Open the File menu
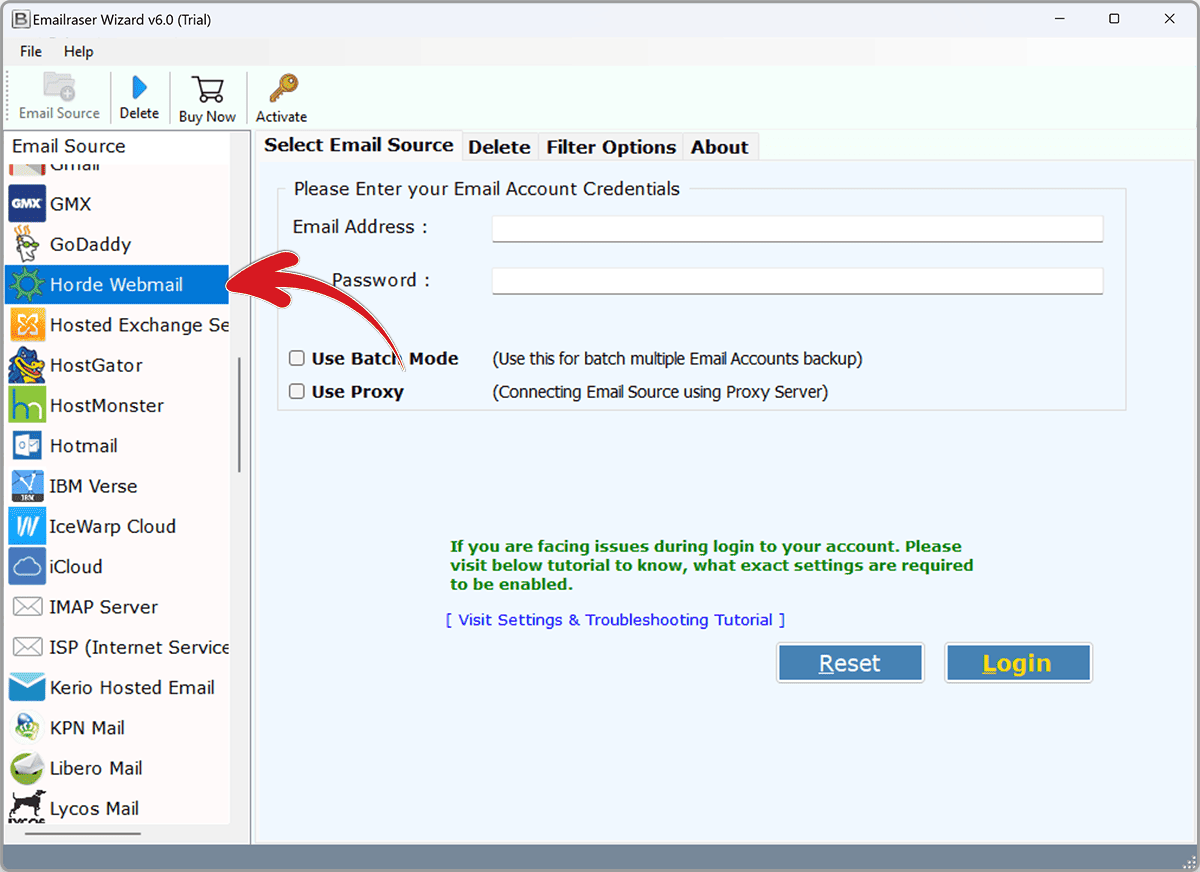 [x=31, y=51]
